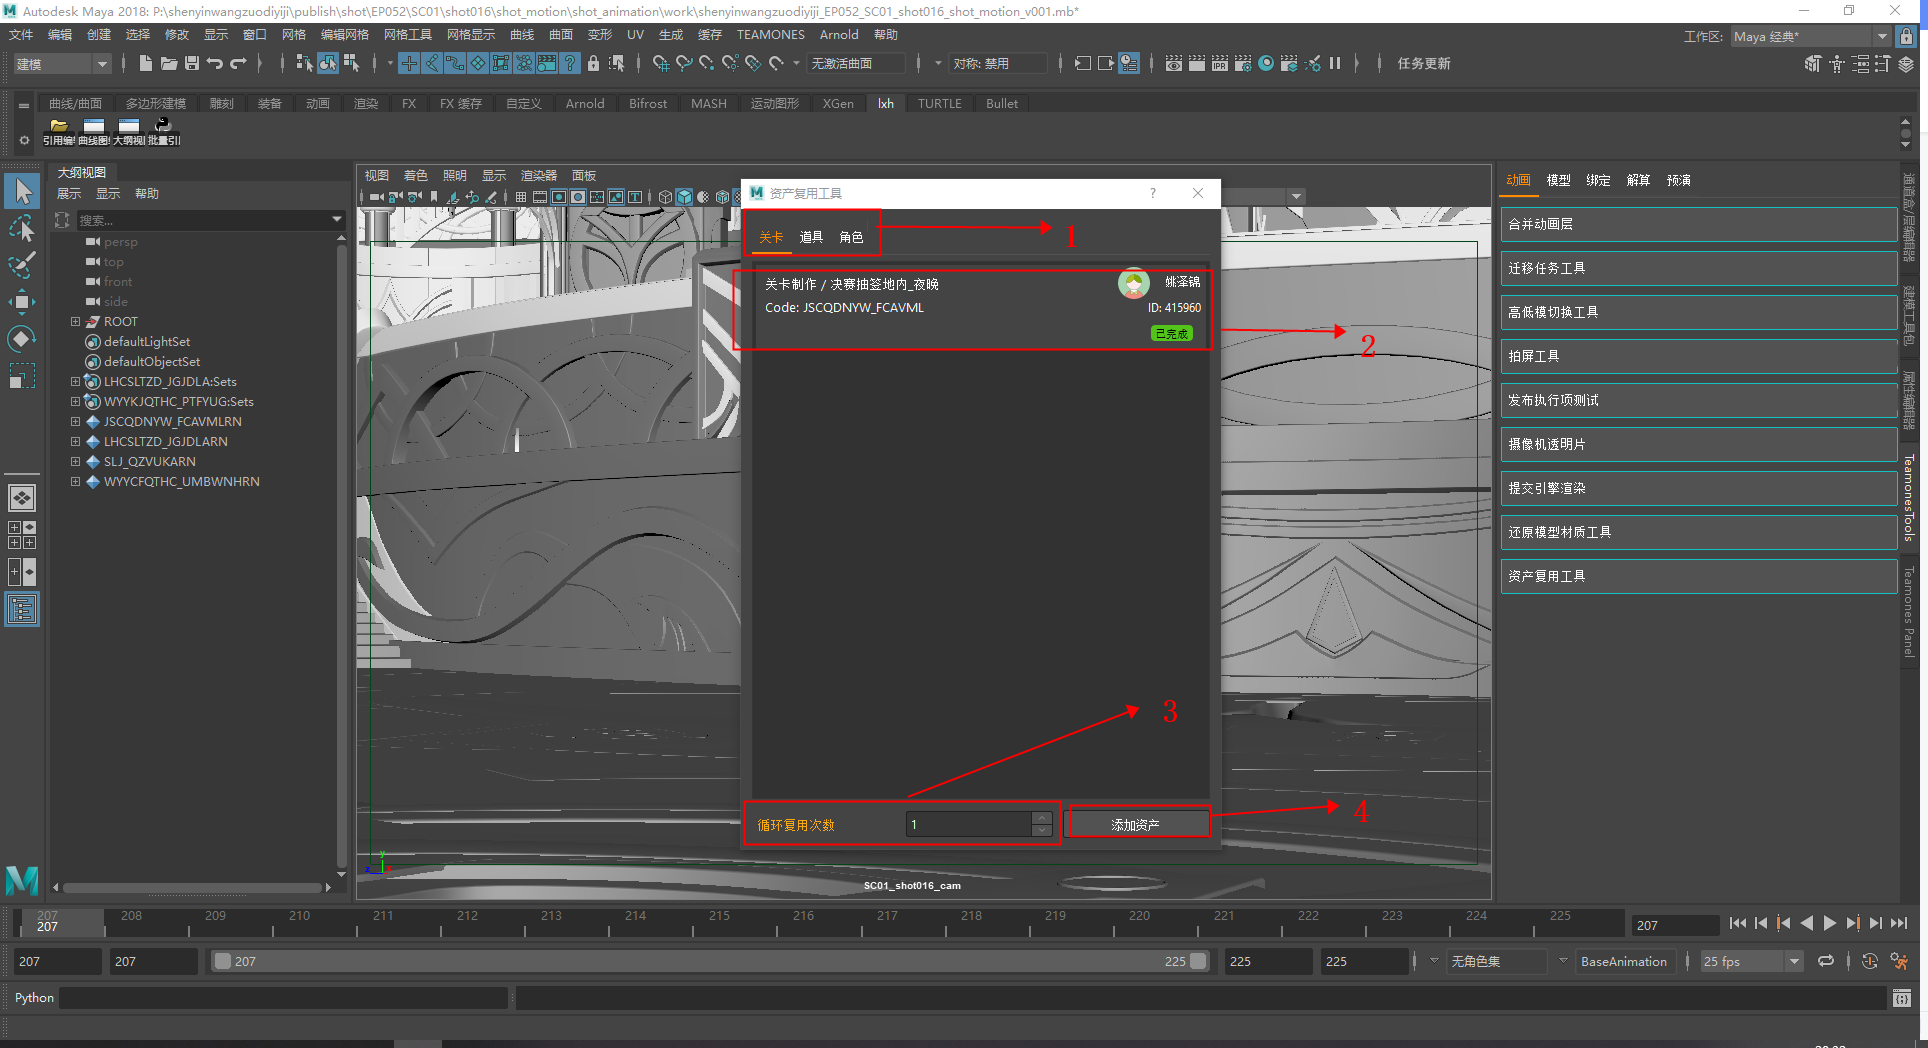Toggle auto keyframe button
Screen dimensions: 1928x1048
click(x=1869, y=961)
